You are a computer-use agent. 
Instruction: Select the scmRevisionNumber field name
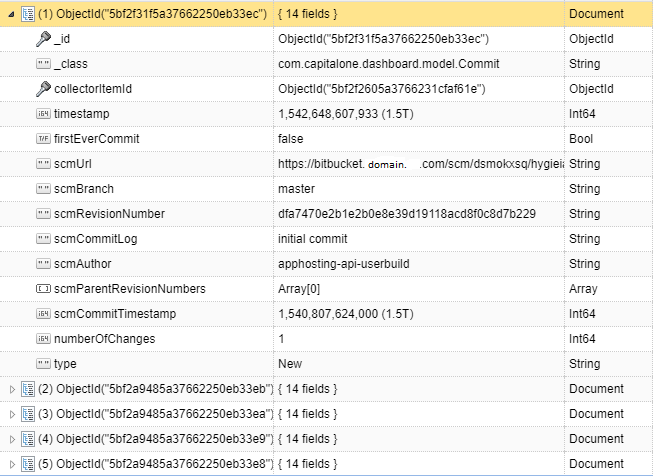pos(110,214)
